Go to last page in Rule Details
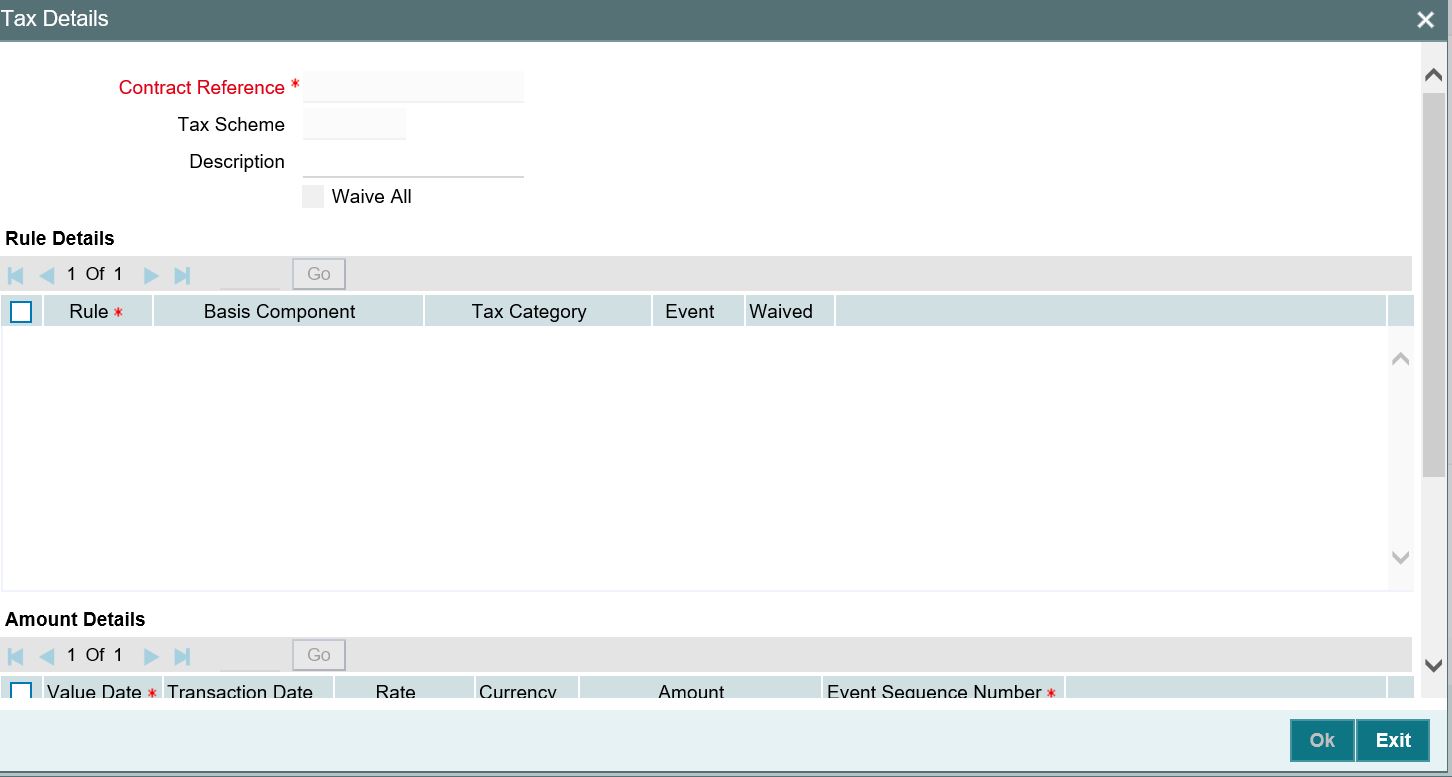This screenshot has width=1452, height=777. click(182, 275)
